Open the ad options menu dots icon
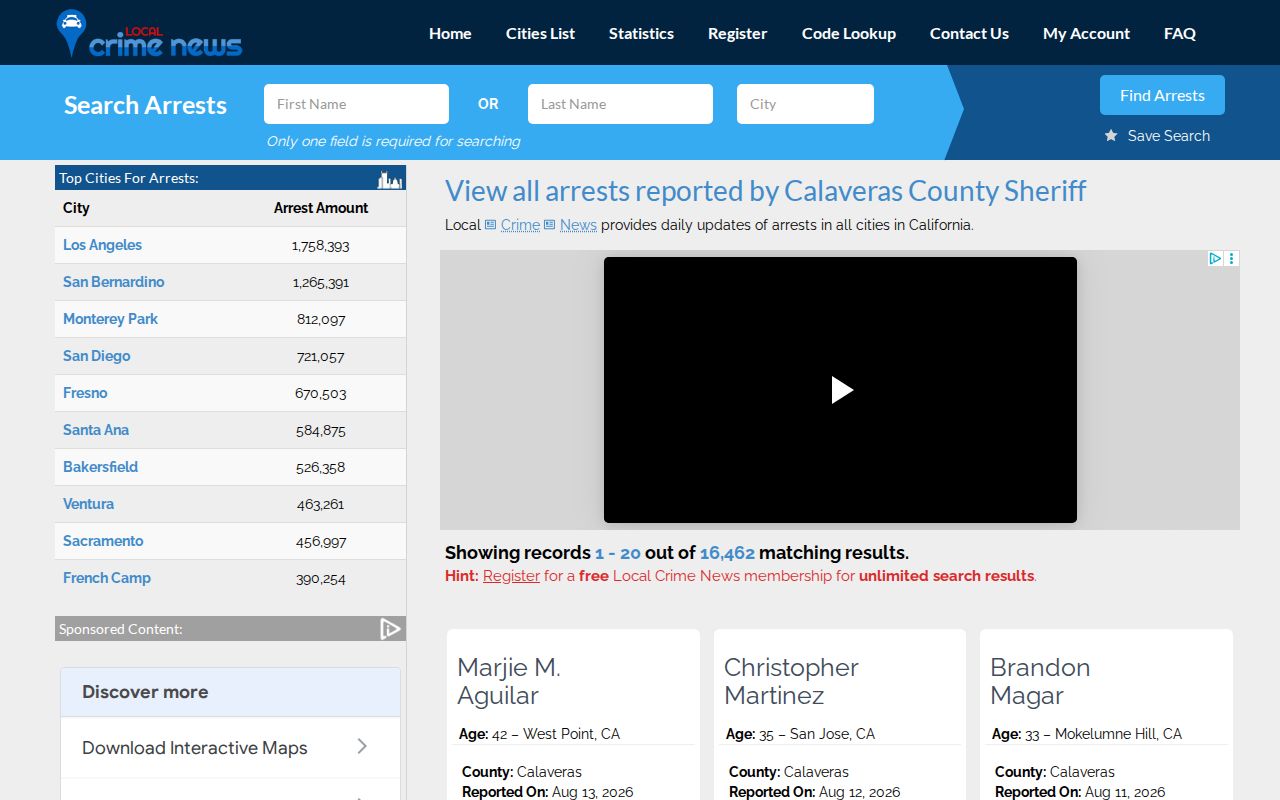1280x800 pixels. click(x=1232, y=258)
